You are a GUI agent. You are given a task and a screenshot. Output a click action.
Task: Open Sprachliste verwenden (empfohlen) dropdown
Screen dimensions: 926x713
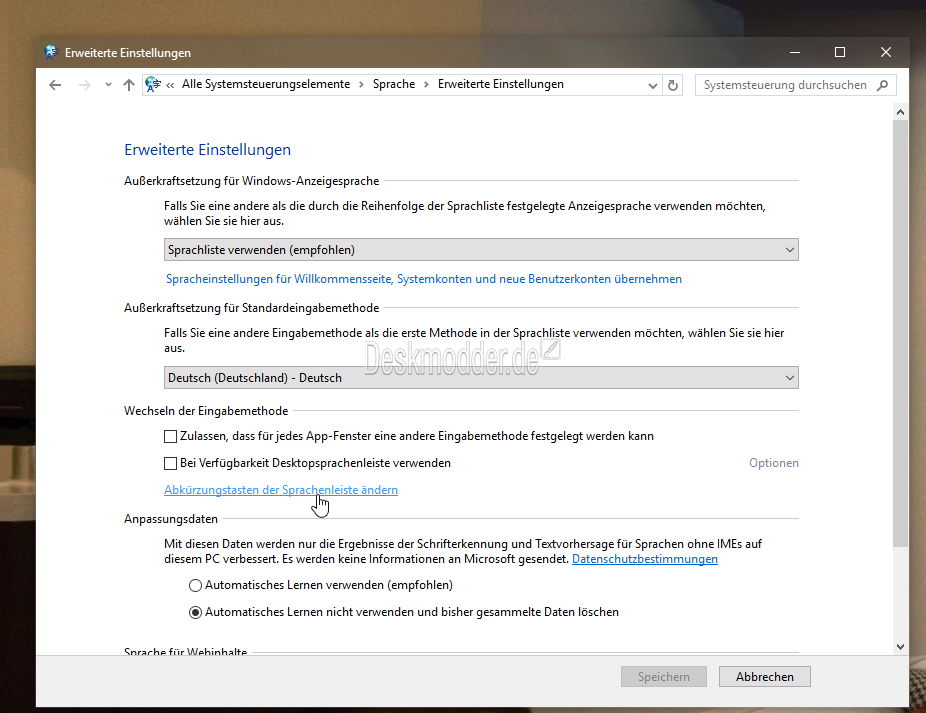click(481, 250)
